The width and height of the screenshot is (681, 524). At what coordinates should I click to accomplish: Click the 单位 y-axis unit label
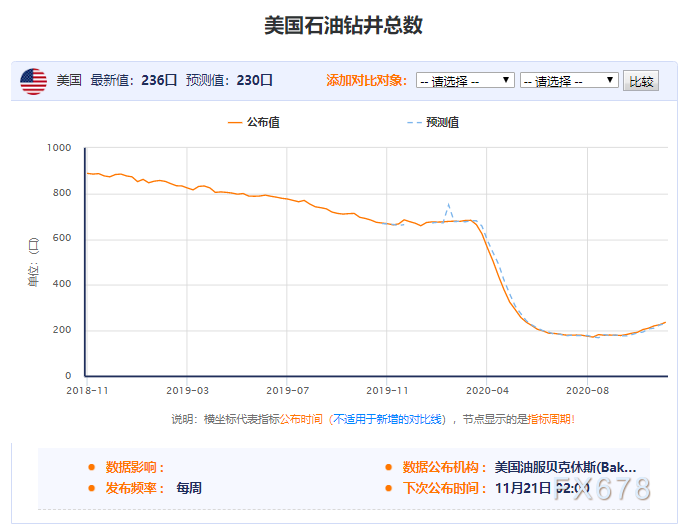[x=33, y=262]
